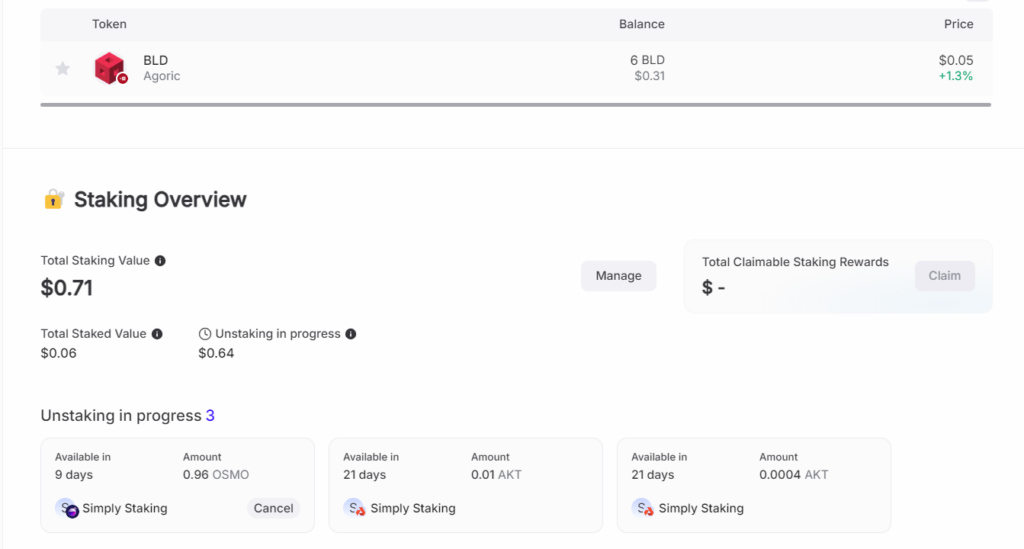Sort tokens by the Price column header
Image resolution: width=1024 pixels, height=549 pixels.
[958, 24]
